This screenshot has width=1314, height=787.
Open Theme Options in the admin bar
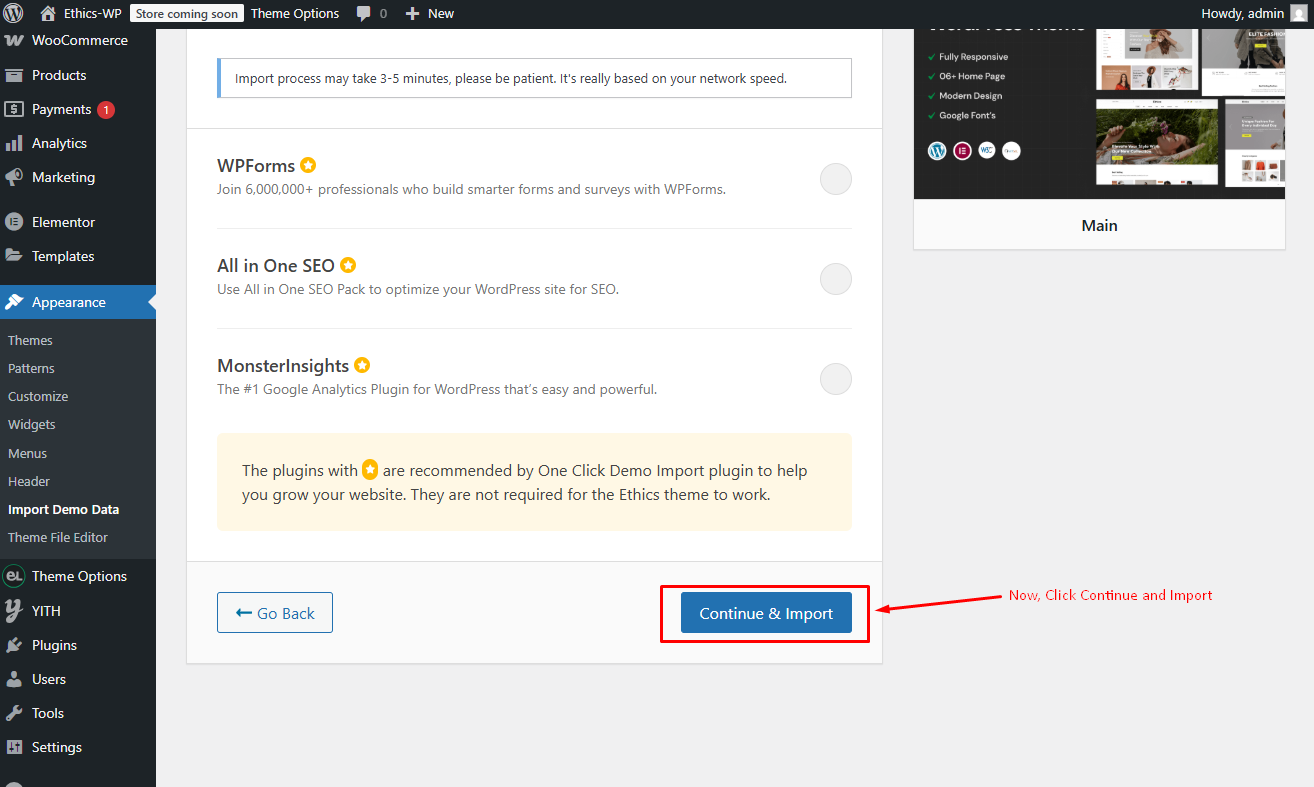pyautogui.click(x=295, y=13)
